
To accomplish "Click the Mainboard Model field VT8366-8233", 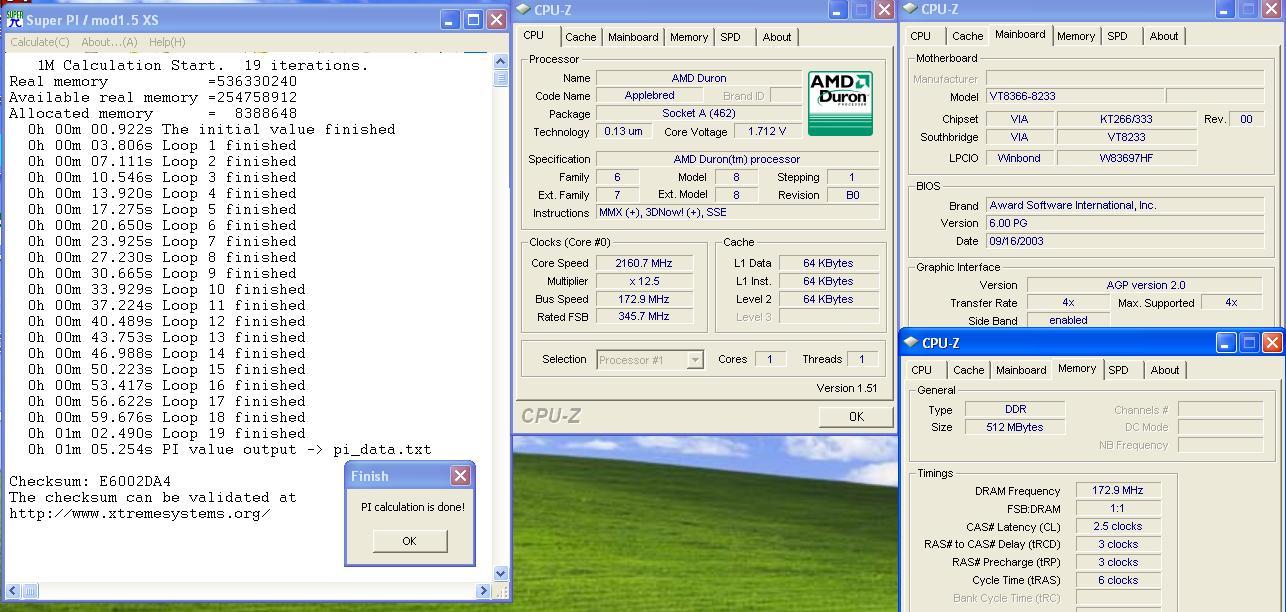I will (x=1073, y=96).
